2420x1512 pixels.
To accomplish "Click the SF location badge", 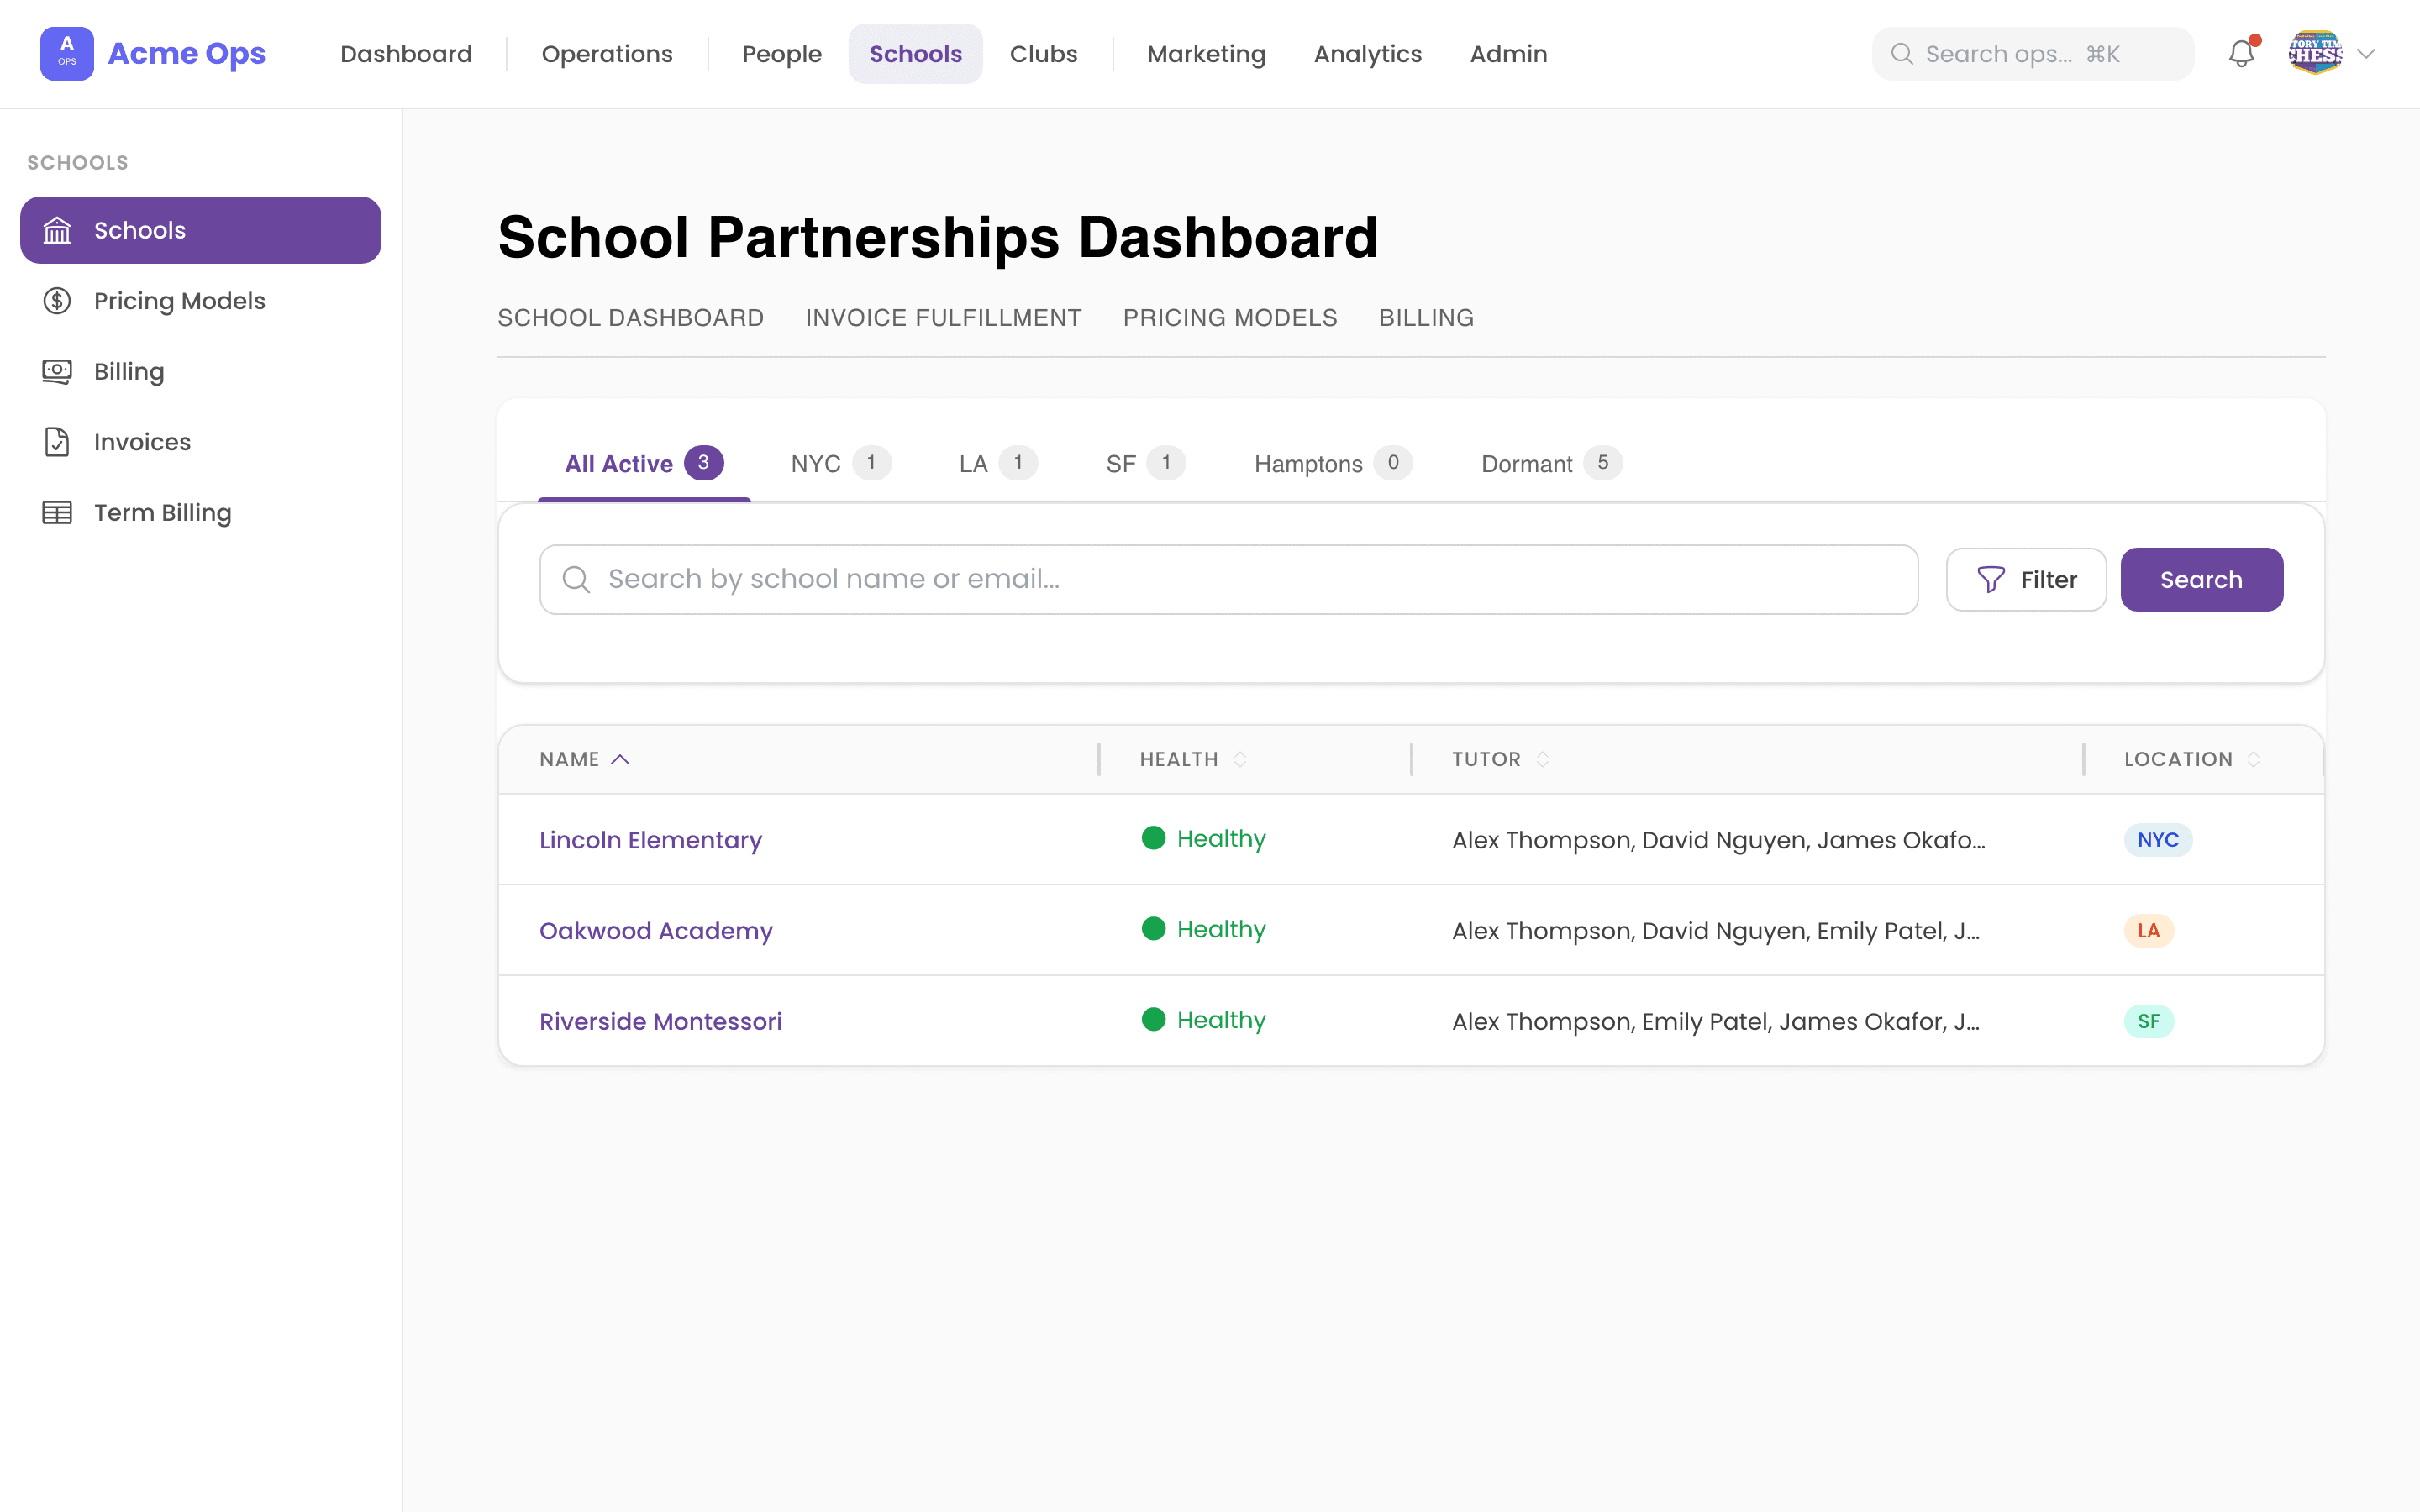I will click(2148, 1021).
